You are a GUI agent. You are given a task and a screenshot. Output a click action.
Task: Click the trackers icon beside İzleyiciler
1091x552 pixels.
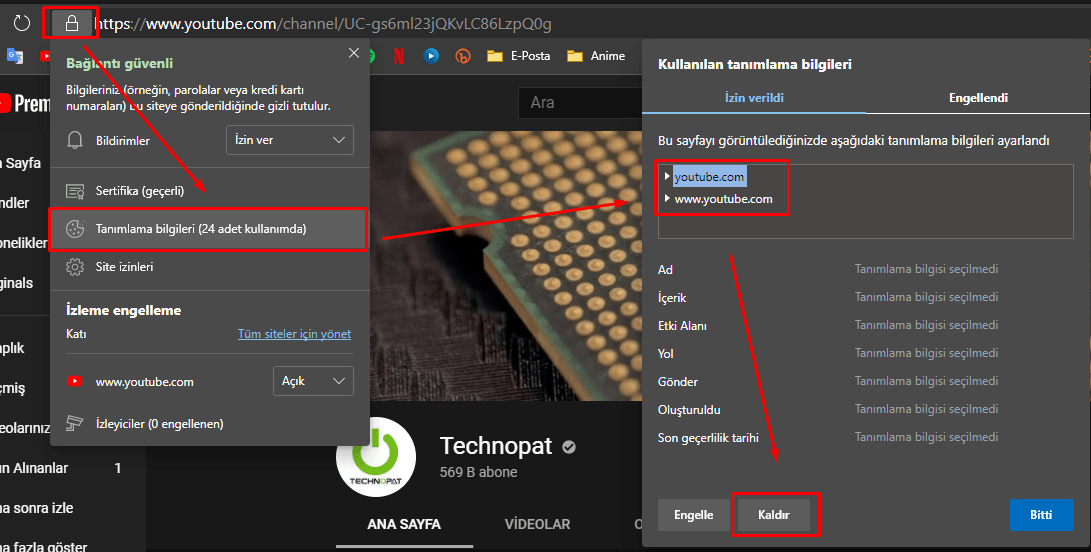pos(74,423)
